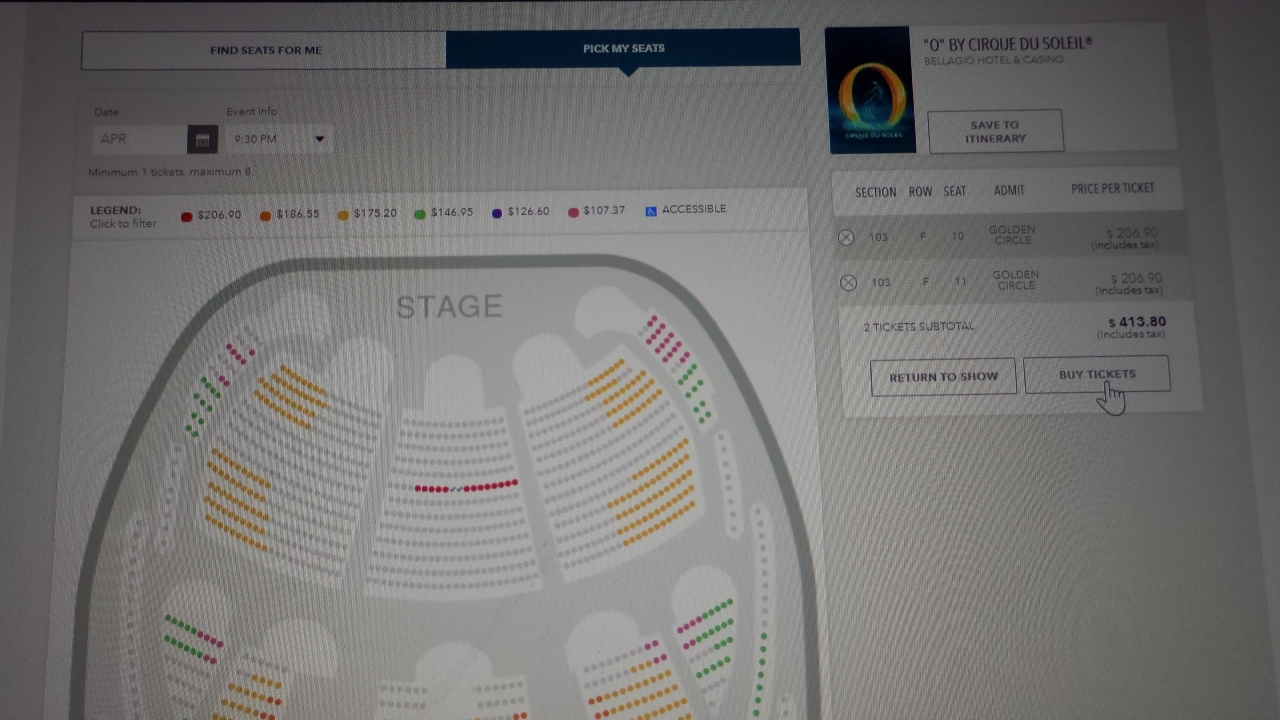Switch to Find Seats For Me tab
This screenshot has width=1280, height=720.
pyautogui.click(x=265, y=50)
